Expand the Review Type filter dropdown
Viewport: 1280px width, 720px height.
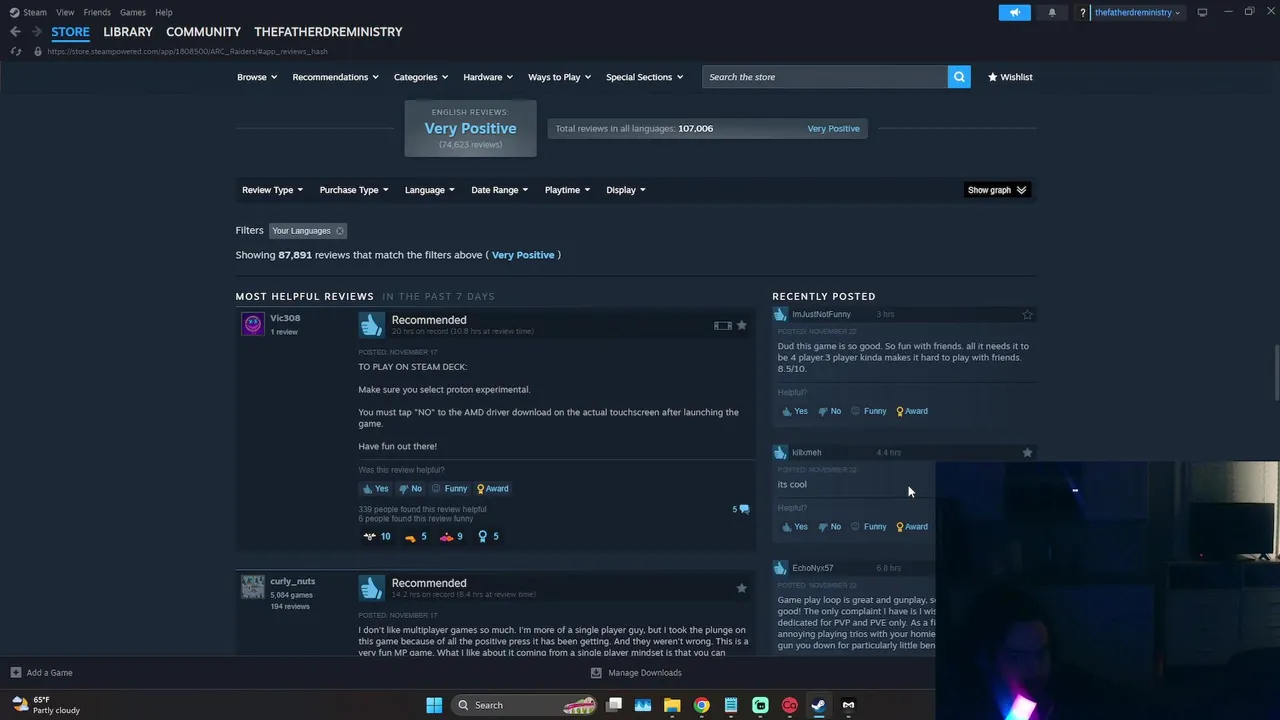pyautogui.click(x=272, y=190)
